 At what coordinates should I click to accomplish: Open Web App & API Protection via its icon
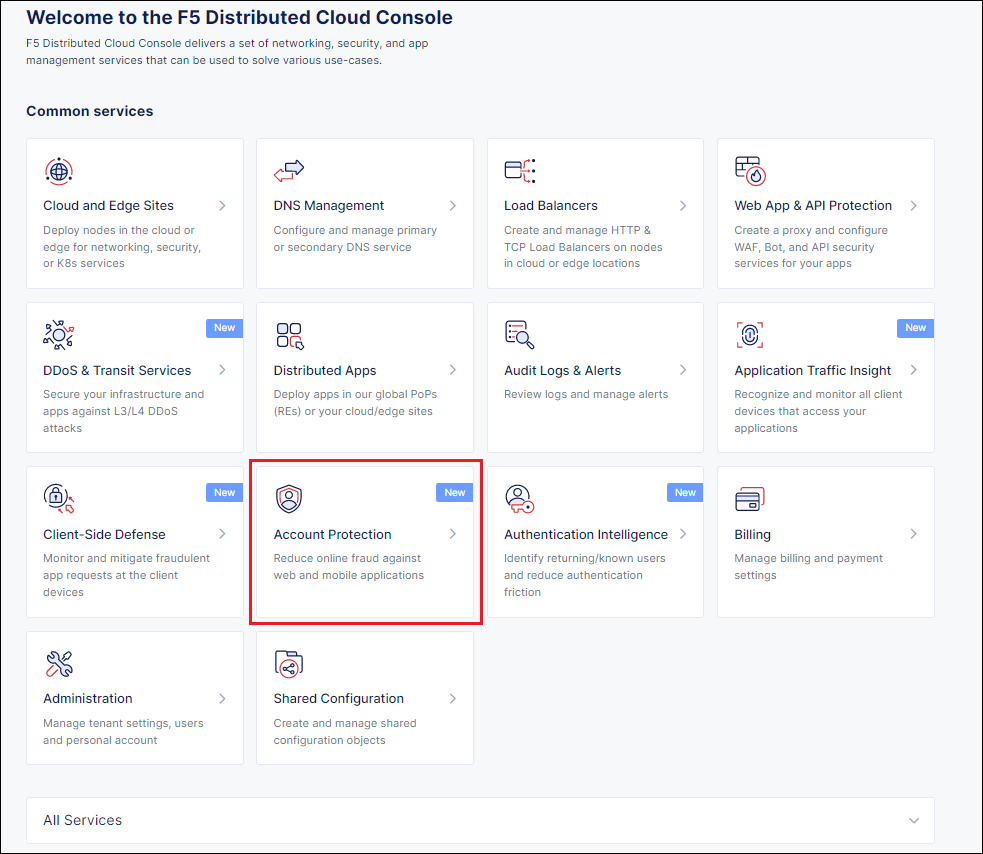click(749, 170)
